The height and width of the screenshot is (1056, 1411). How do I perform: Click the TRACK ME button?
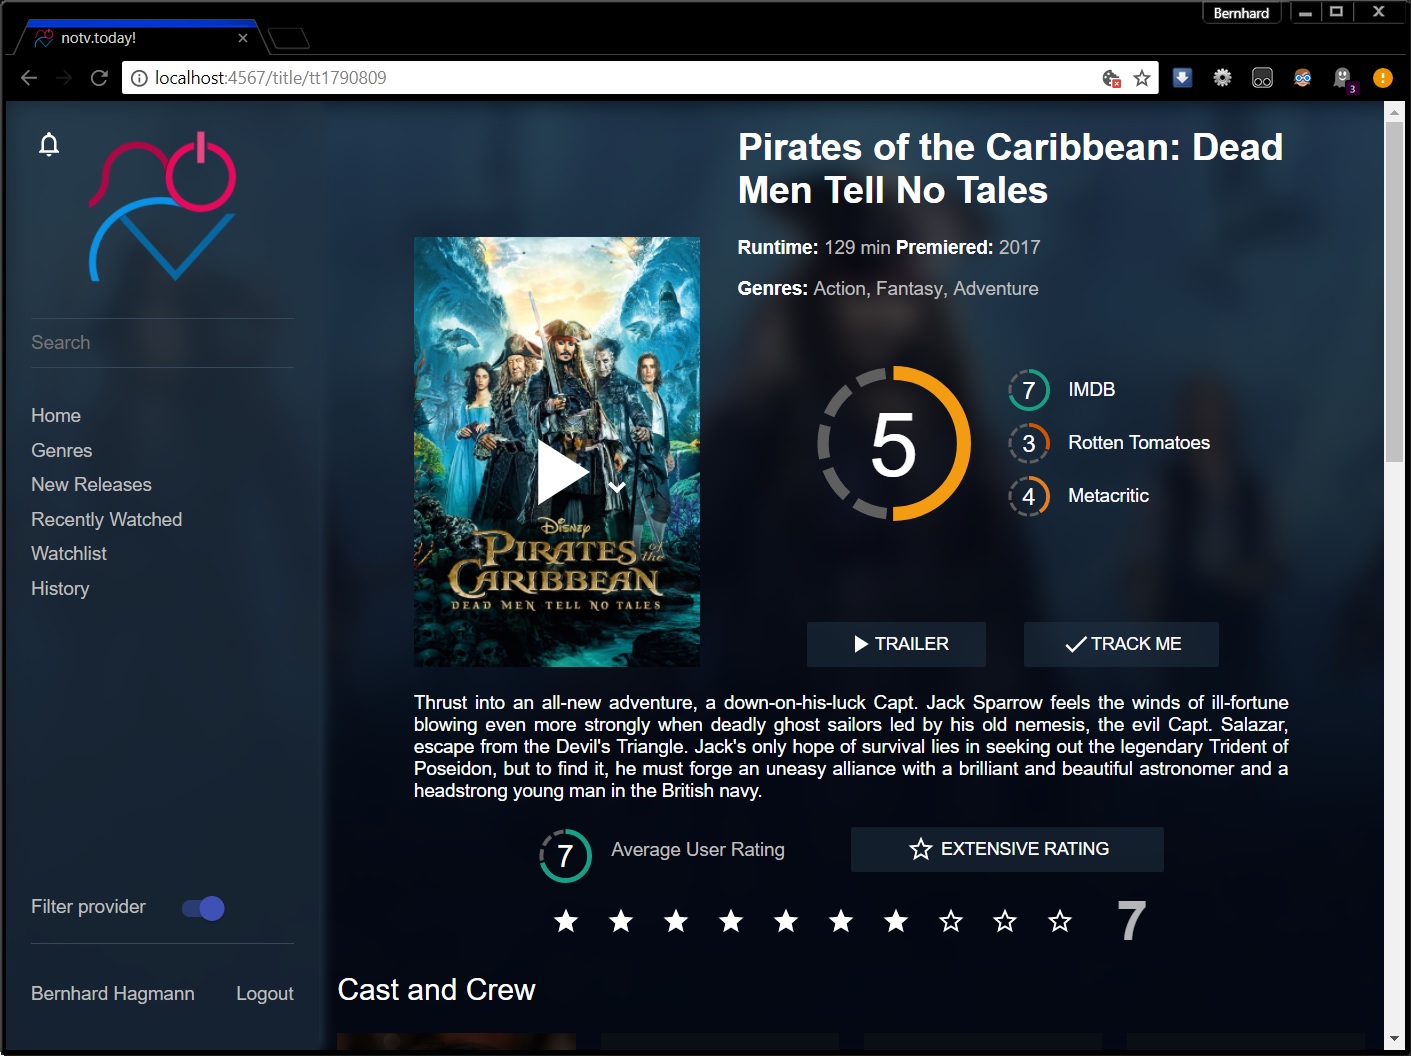click(x=1121, y=644)
